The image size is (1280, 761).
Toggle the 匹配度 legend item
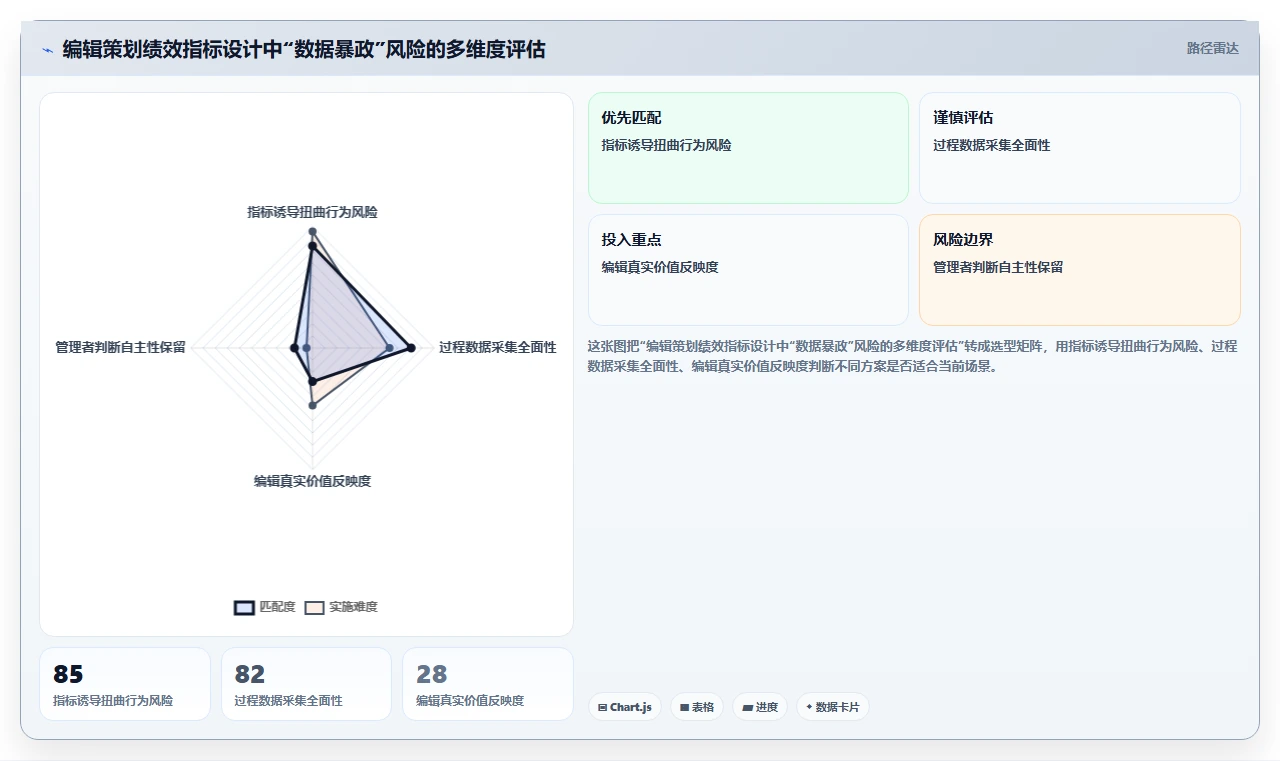265,607
